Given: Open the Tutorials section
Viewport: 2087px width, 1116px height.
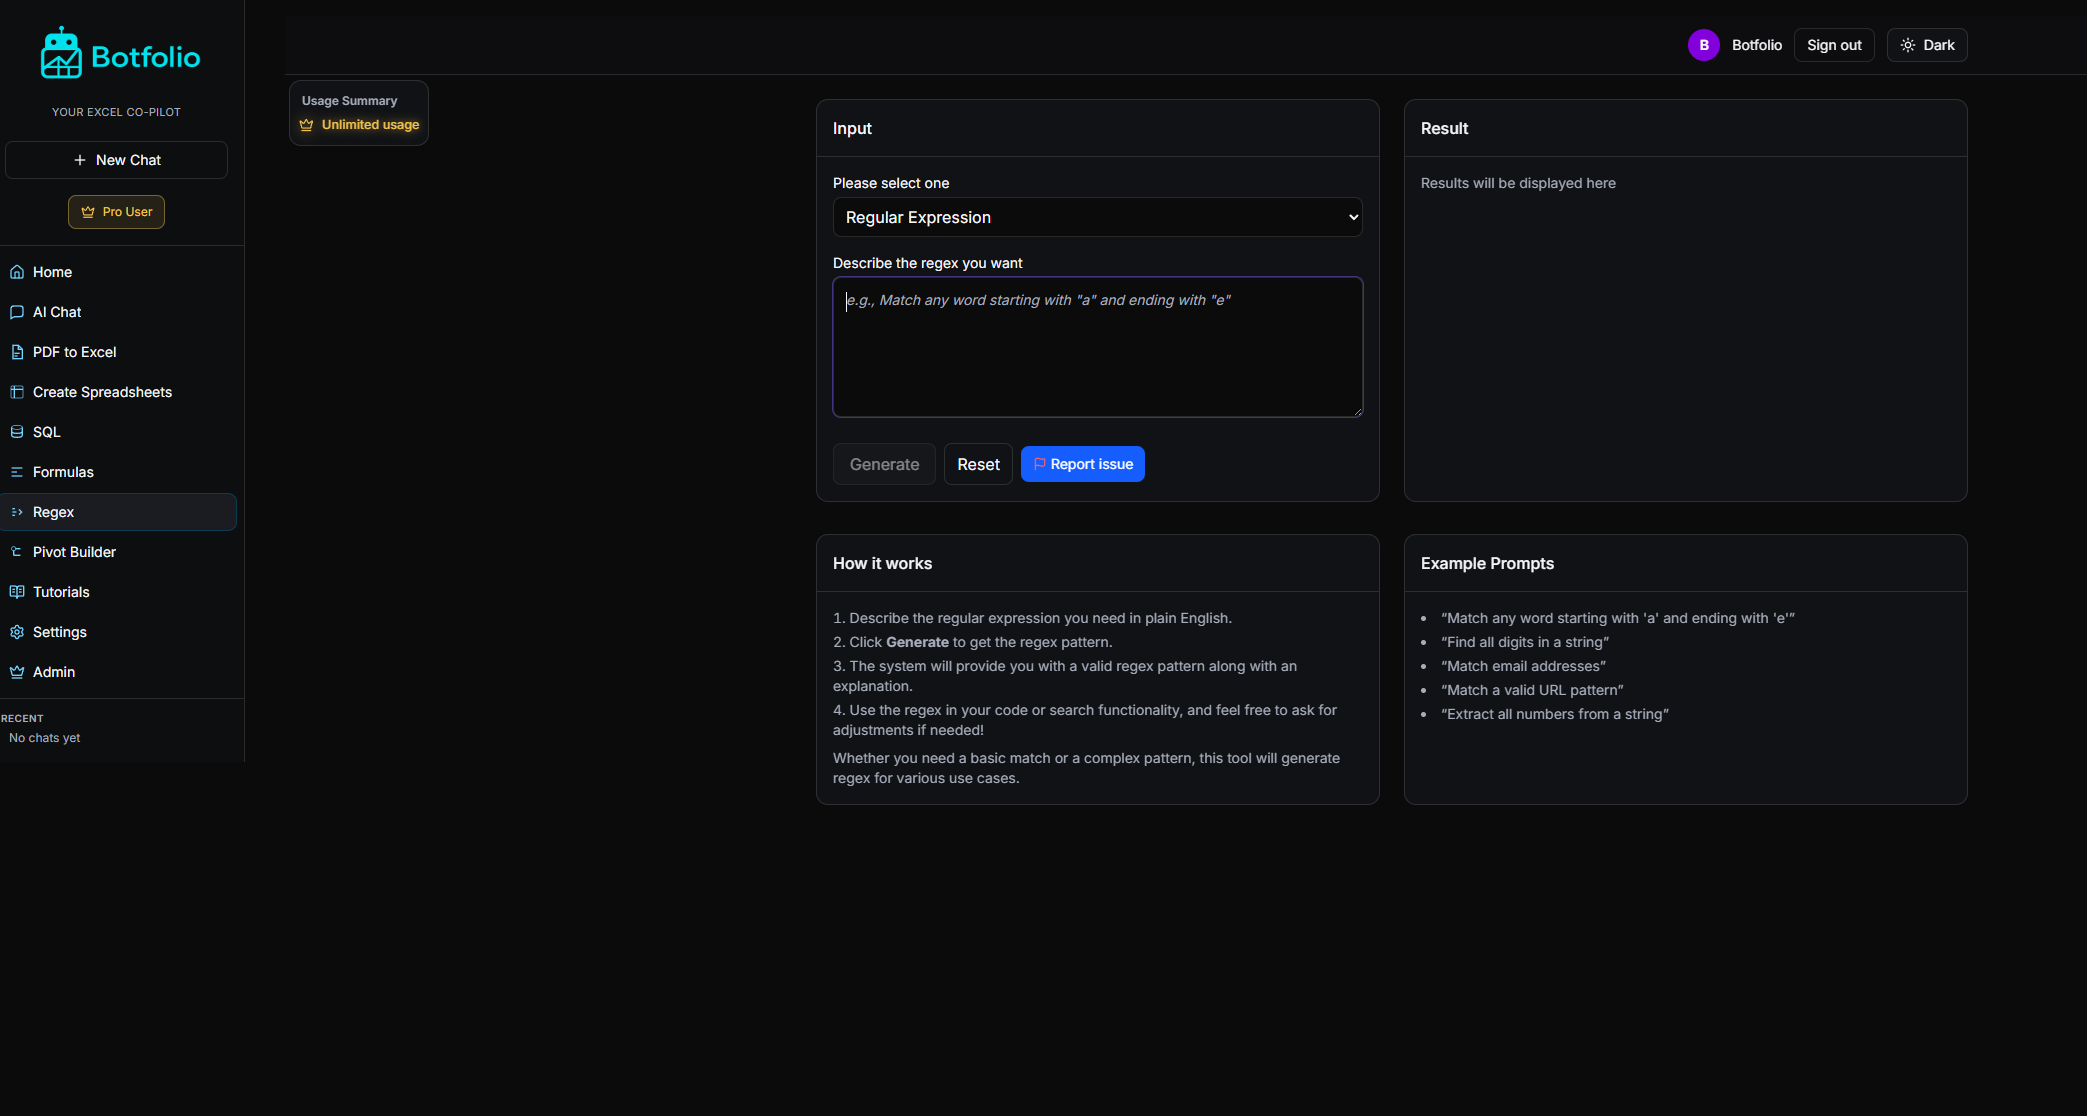Looking at the screenshot, I should pyautogui.click(x=62, y=591).
